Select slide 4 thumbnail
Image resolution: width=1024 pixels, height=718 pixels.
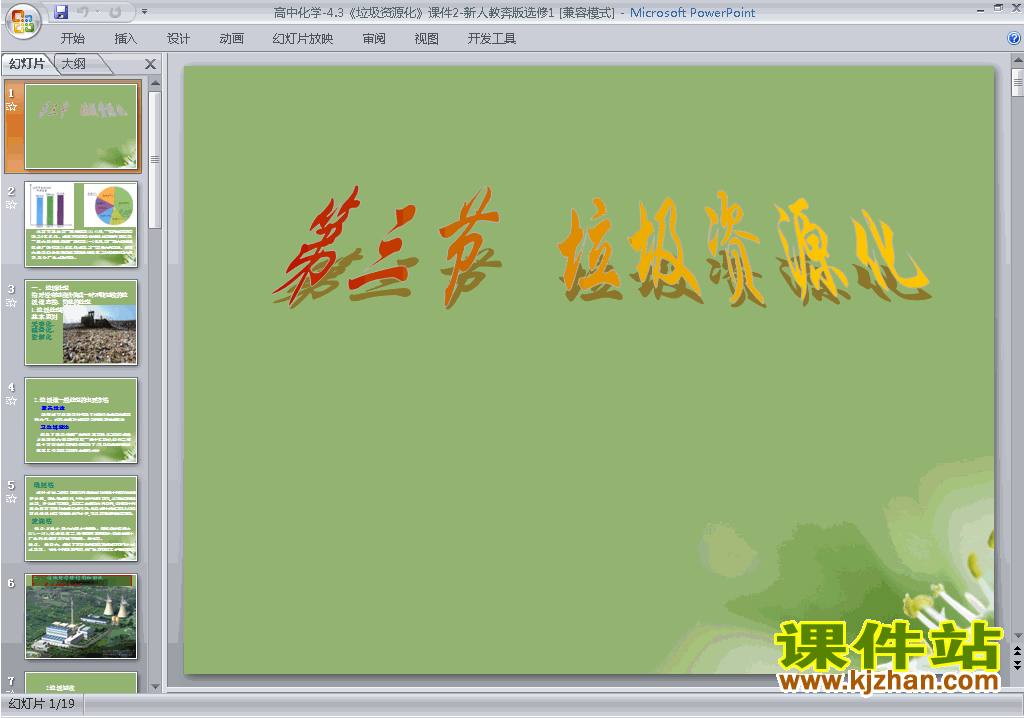81,420
